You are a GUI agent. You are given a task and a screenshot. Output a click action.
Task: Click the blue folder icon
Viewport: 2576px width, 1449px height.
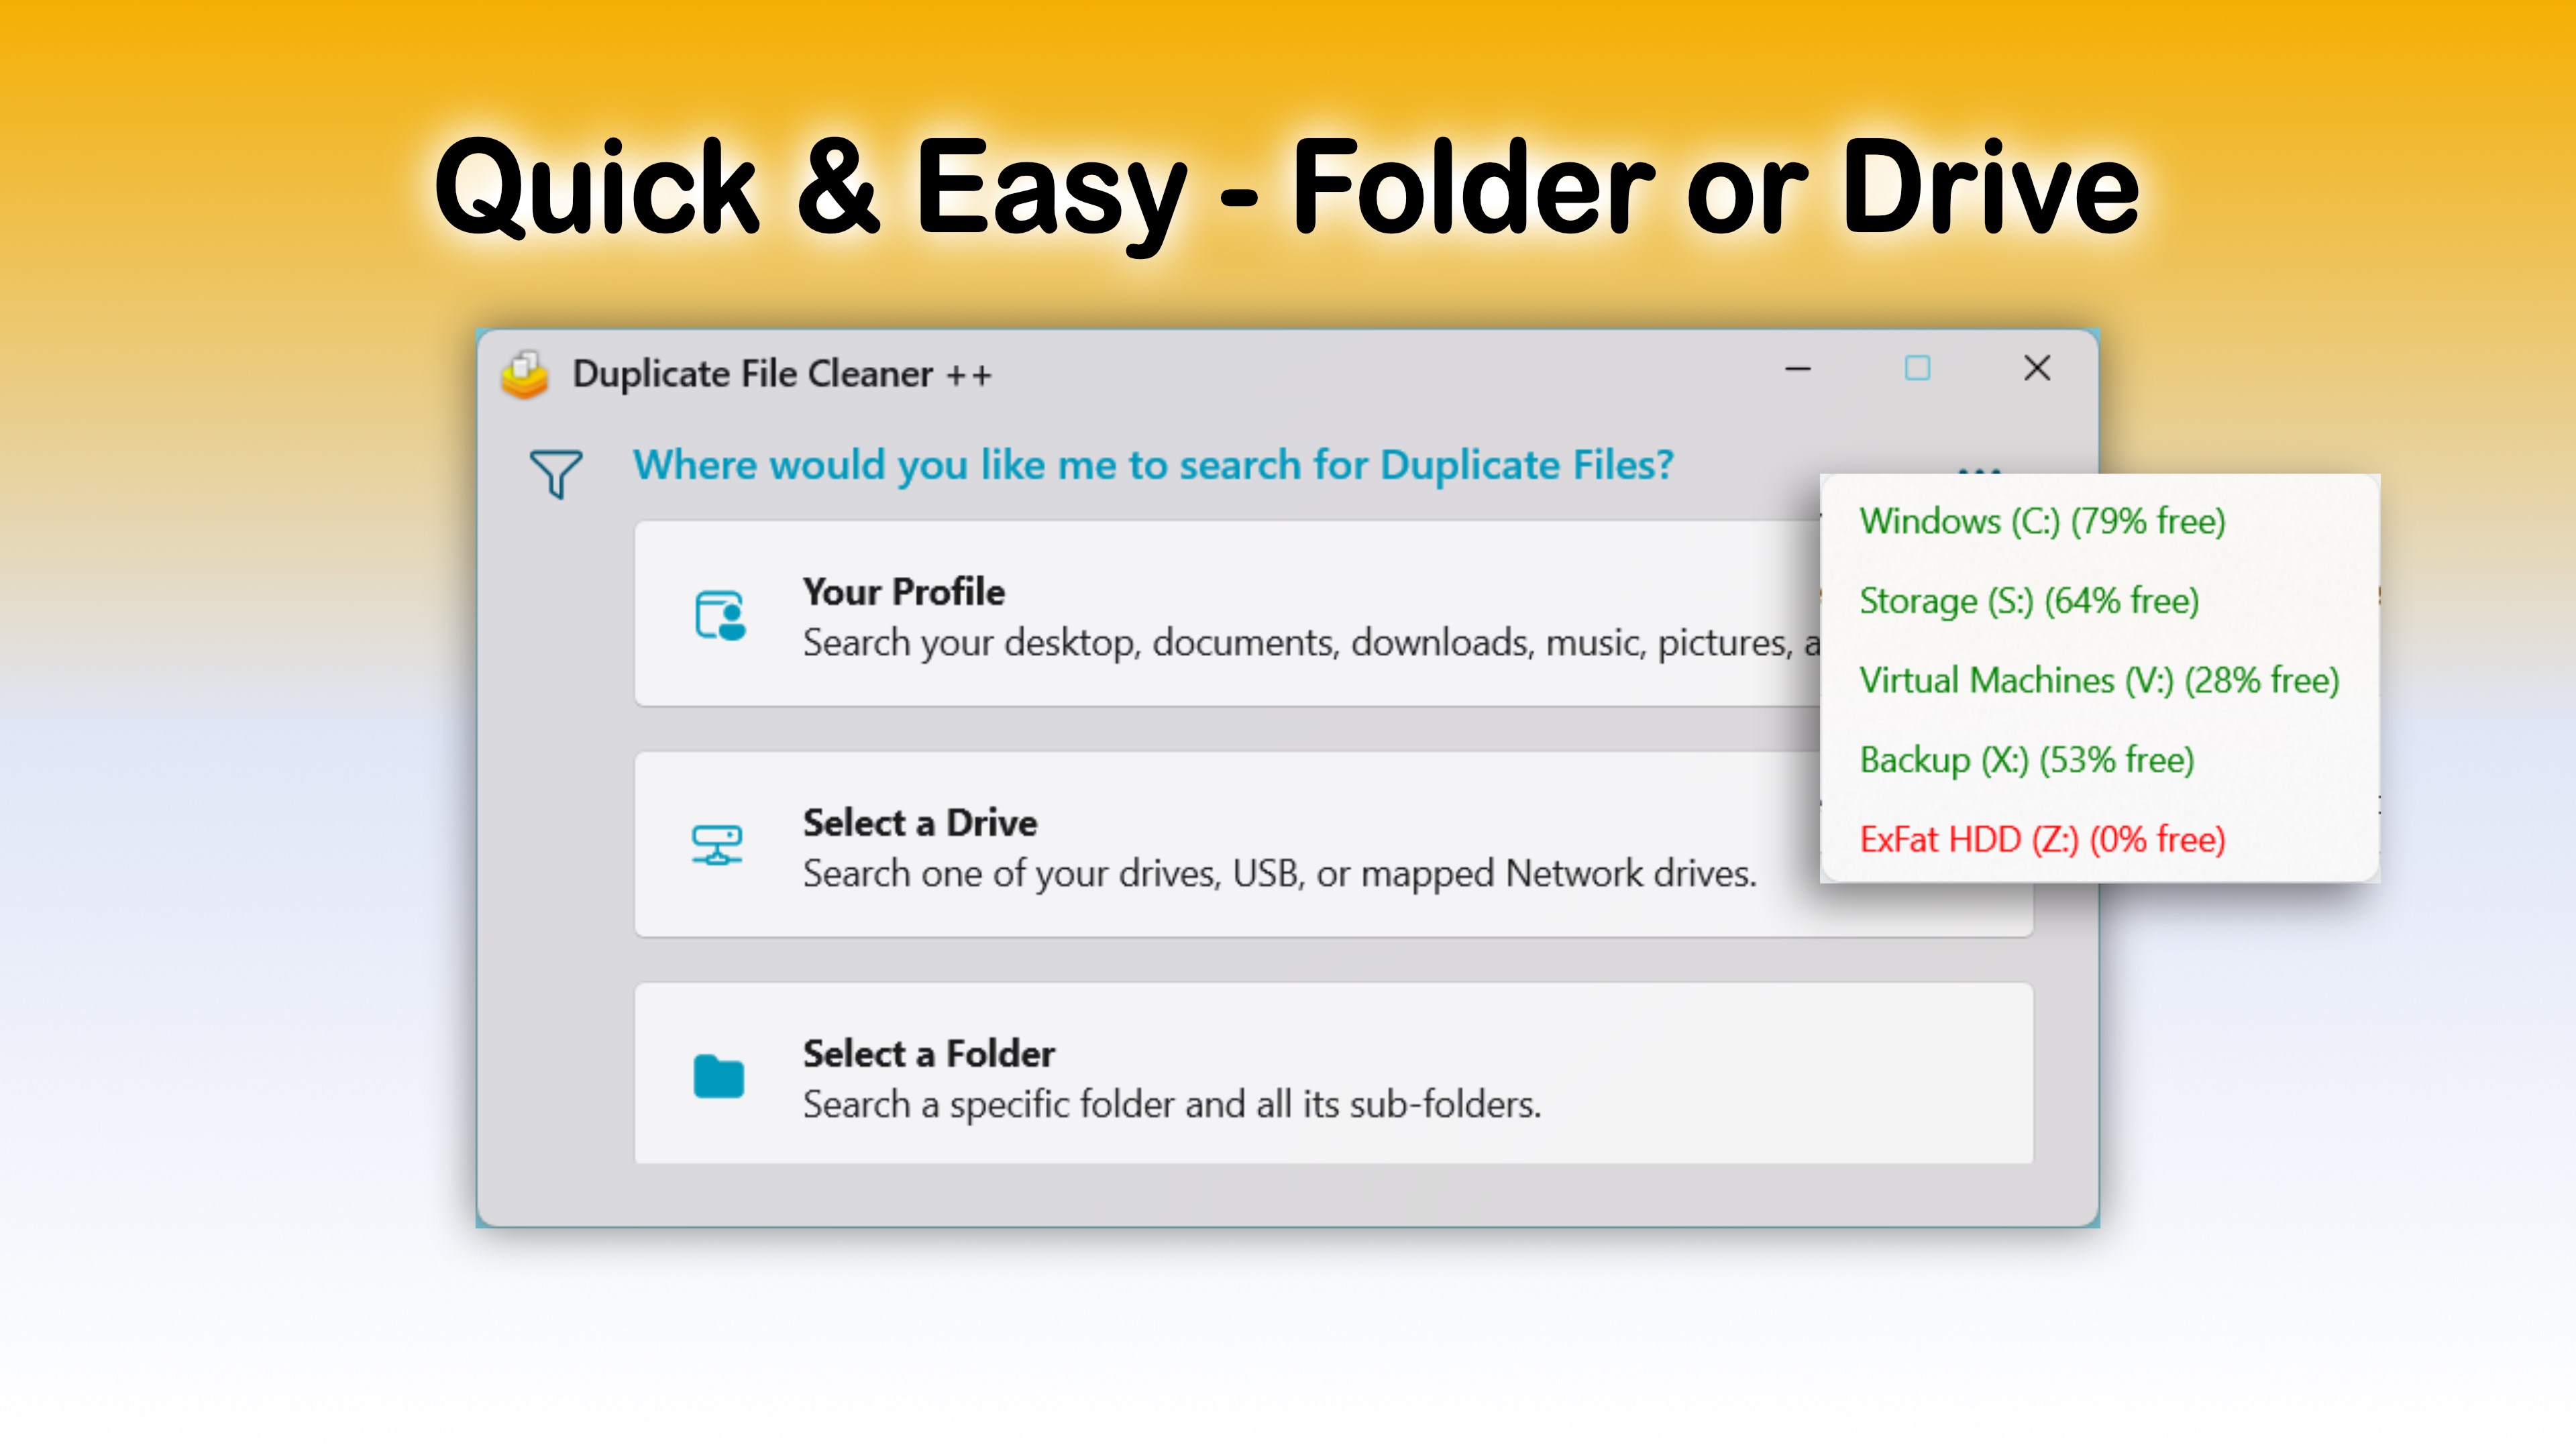click(719, 1077)
